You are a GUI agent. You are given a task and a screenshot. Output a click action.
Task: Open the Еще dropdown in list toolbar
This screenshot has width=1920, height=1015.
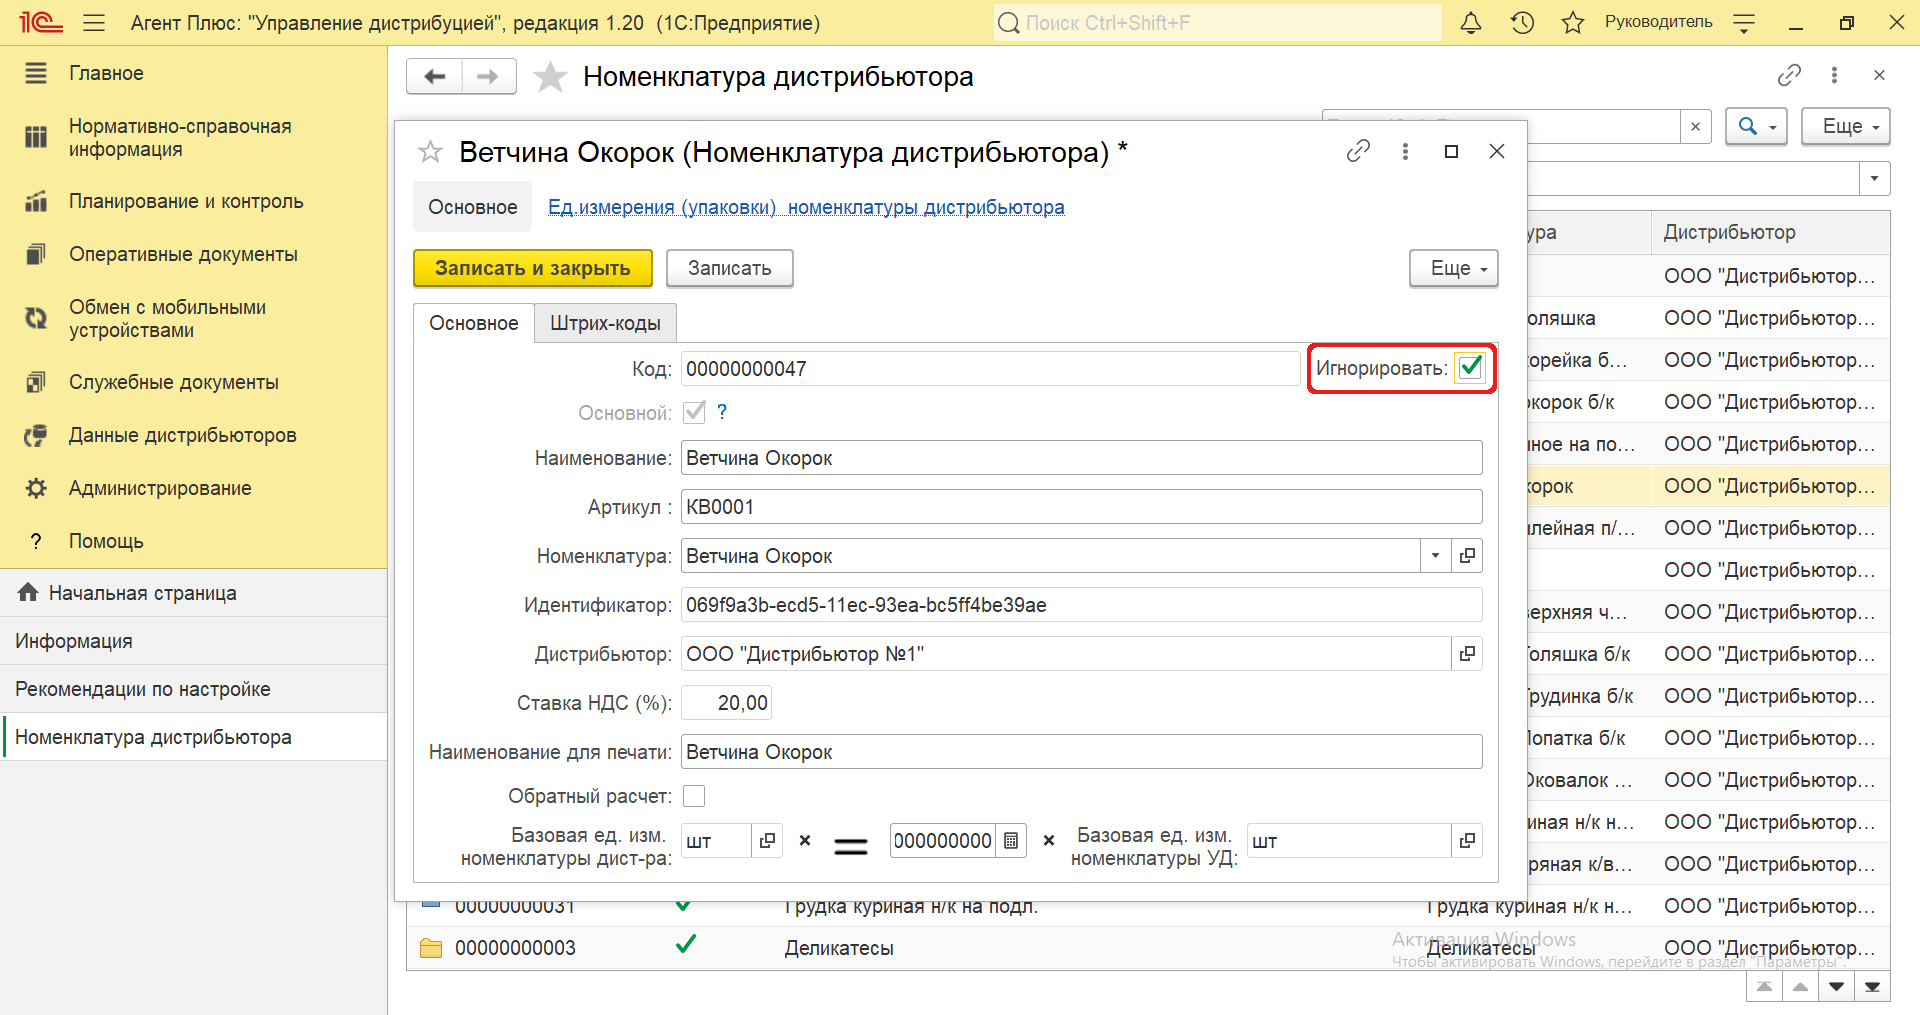(x=1845, y=127)
